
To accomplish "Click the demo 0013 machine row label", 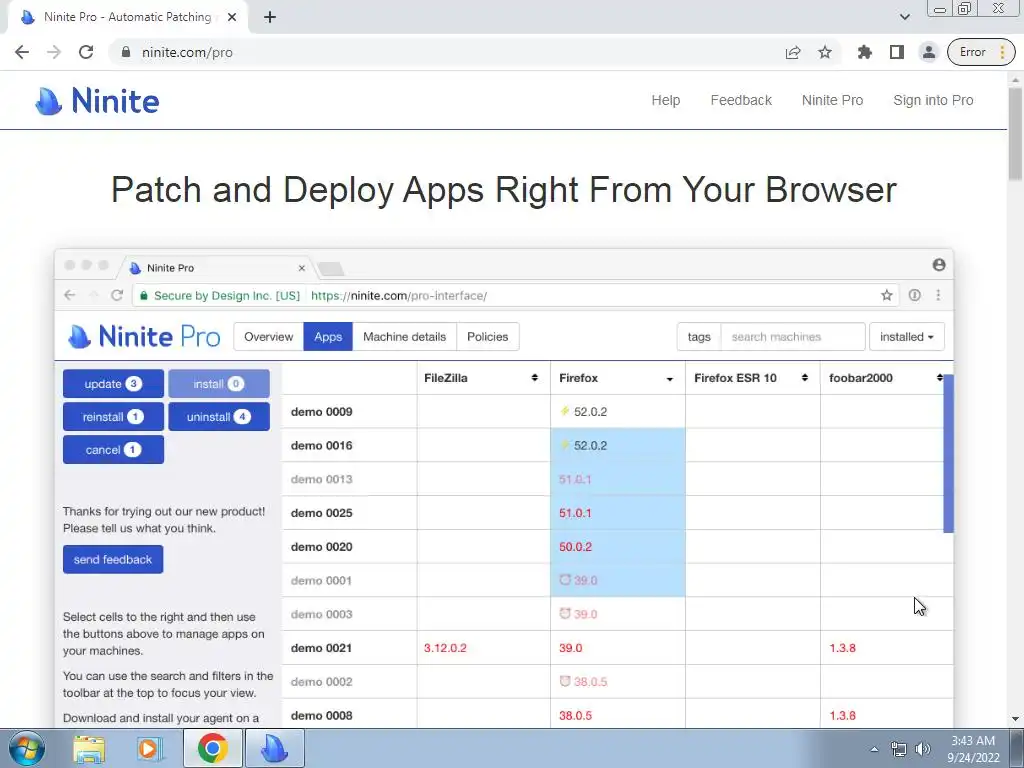I will pos(321,479).
